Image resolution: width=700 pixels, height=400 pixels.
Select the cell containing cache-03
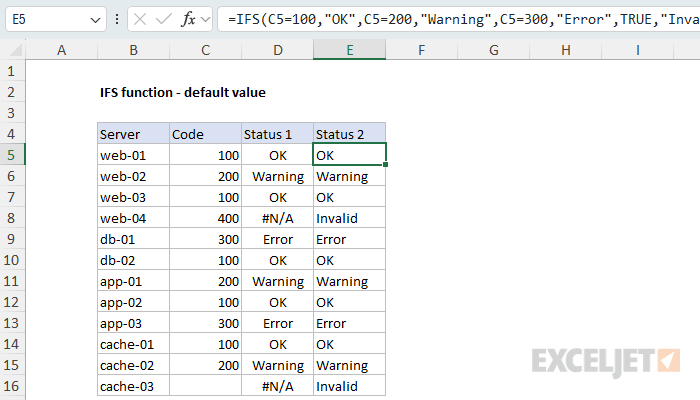133,386
